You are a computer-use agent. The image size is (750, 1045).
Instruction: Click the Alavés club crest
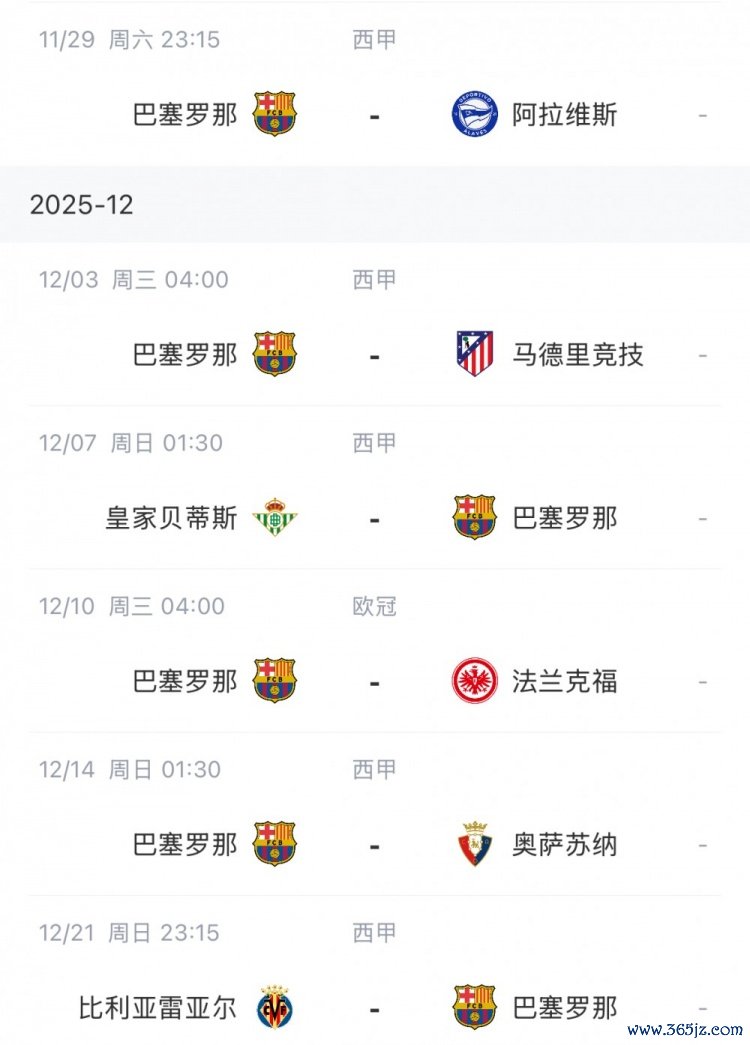click(x=474, y=114)
